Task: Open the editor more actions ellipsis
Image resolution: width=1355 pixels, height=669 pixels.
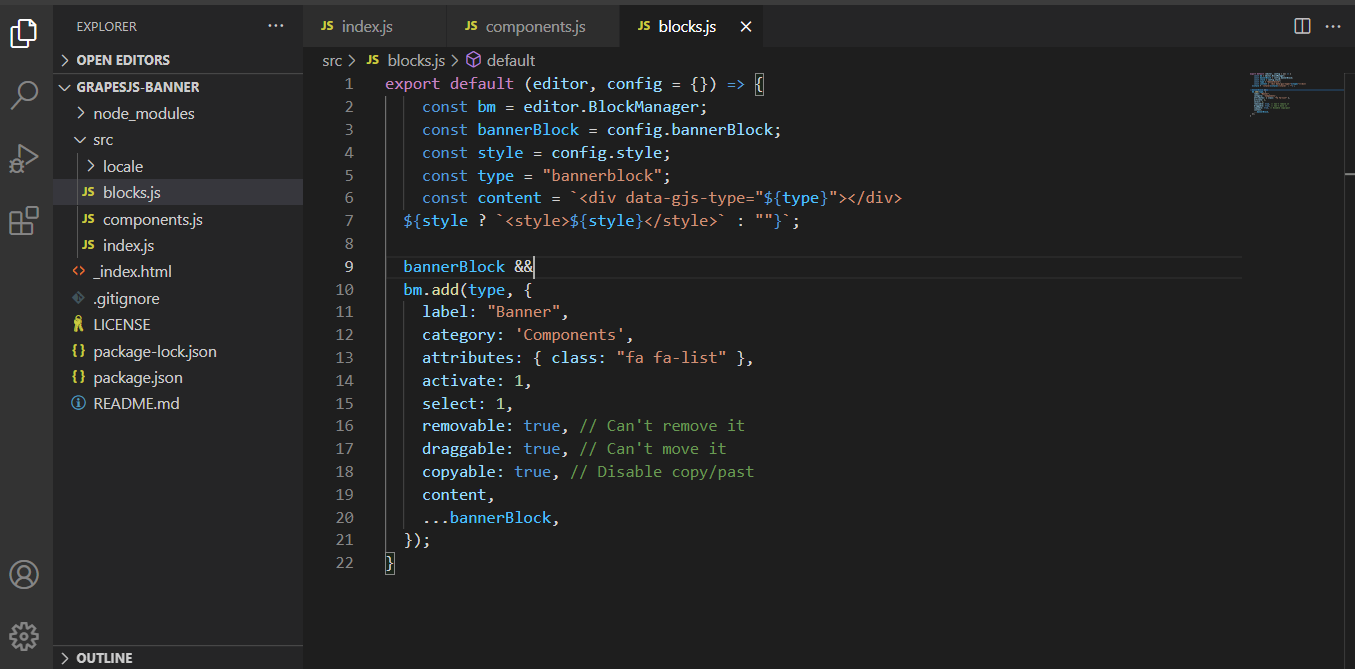Action: tap(1333, 26)
